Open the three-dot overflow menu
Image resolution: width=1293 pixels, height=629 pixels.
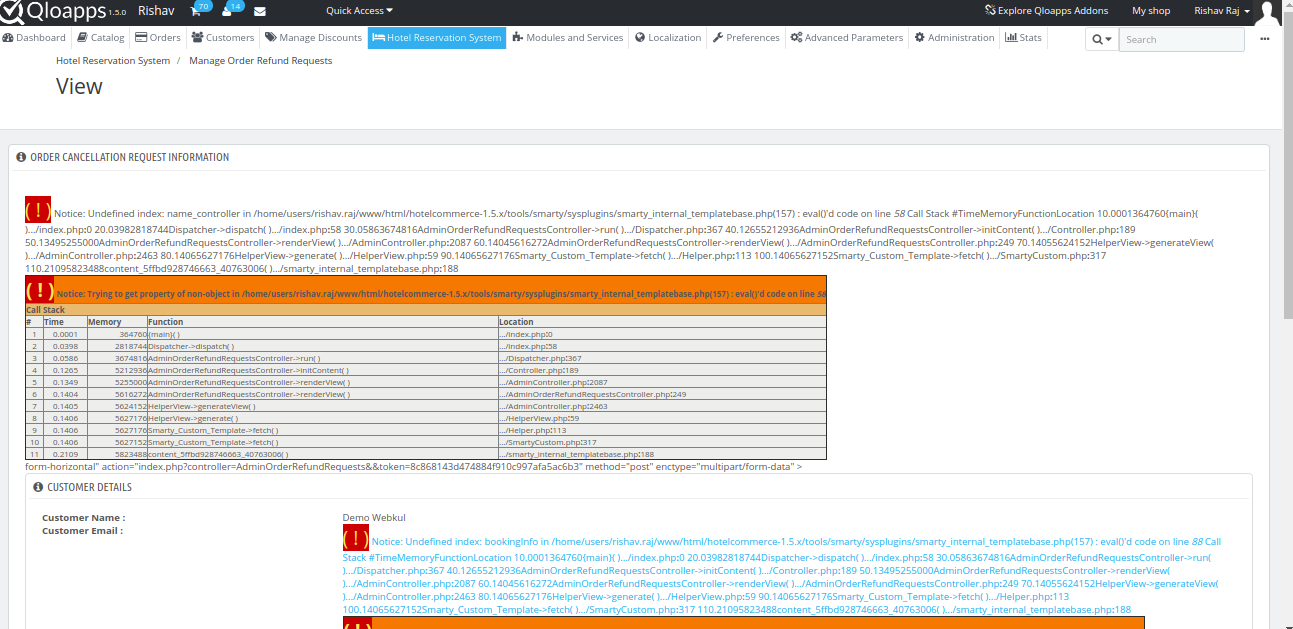[1265, 39]
